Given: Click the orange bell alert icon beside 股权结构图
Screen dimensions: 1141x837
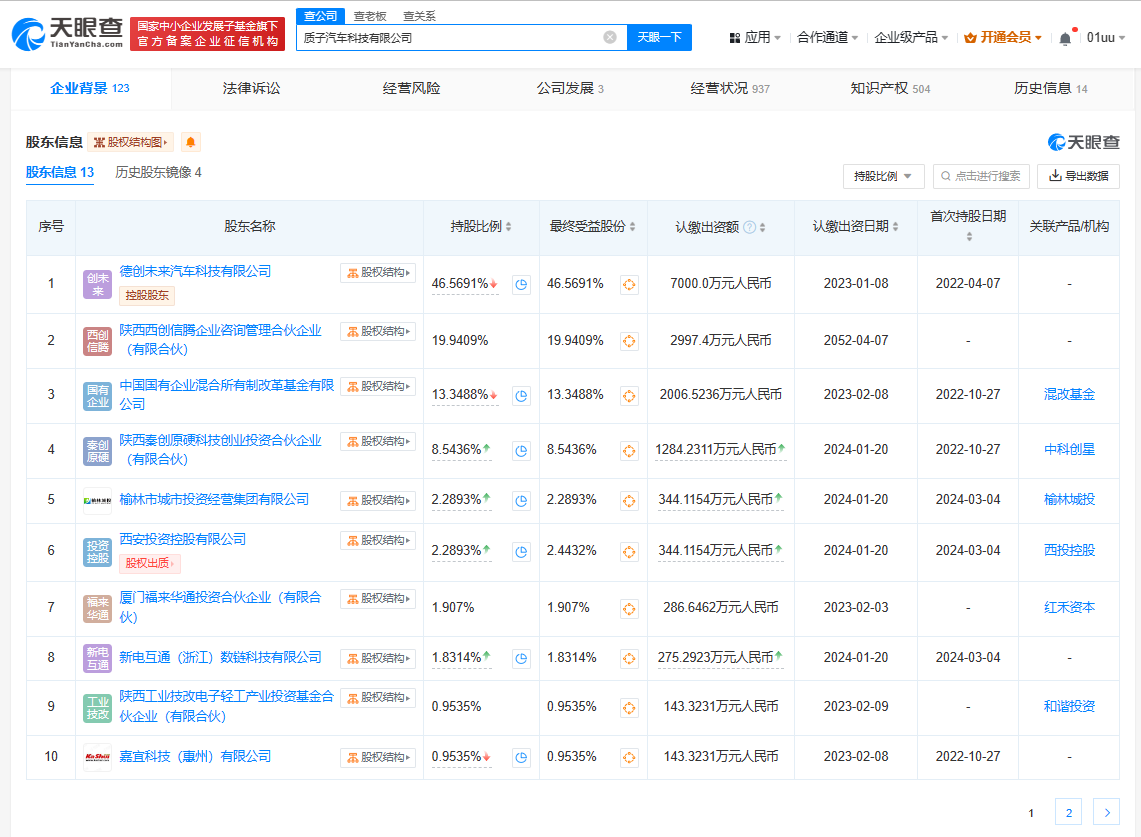Looking at the screenshot, I should (x=190, y=142).
